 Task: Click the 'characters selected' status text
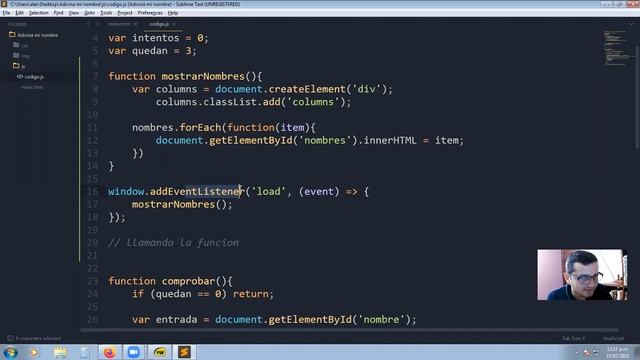38,338
